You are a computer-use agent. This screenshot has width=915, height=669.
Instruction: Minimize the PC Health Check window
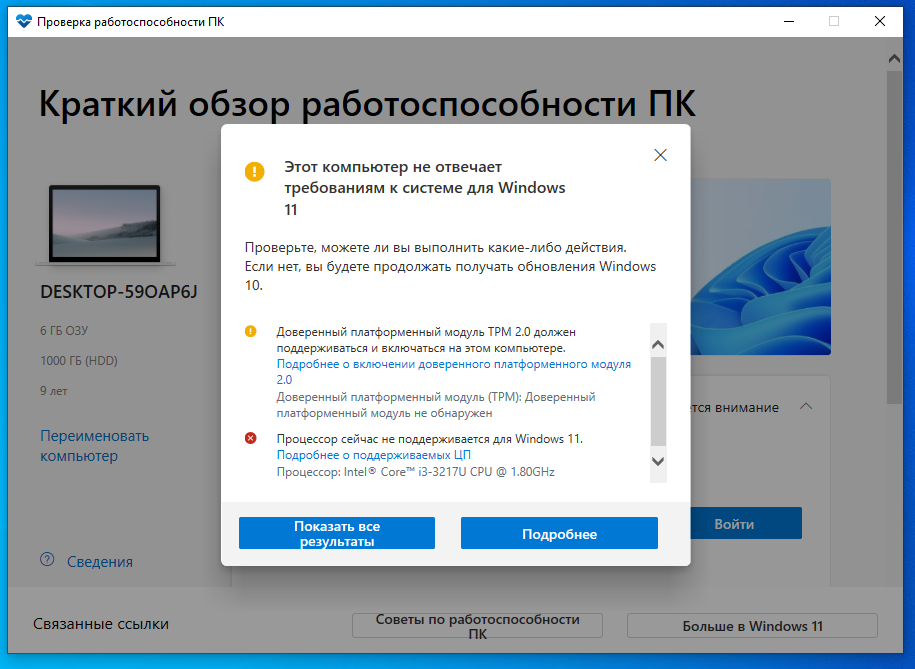(x=789, y=22)
